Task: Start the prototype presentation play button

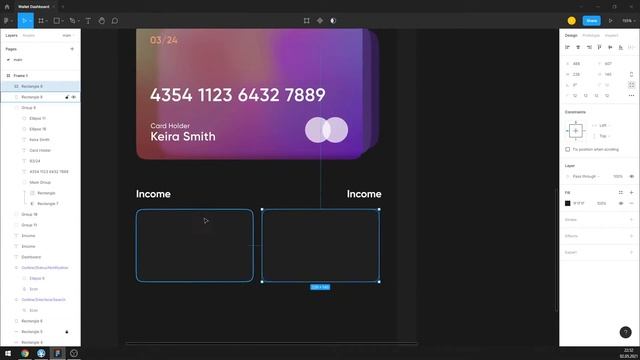Action: point(611,21)
